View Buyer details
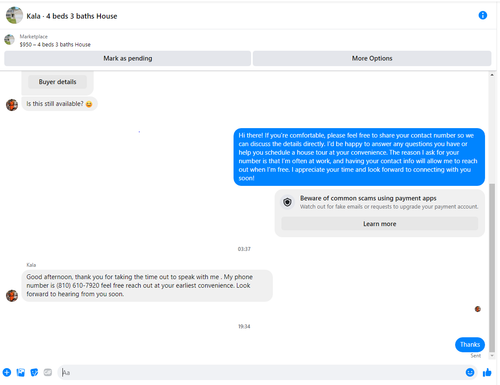The width and height of the screenshot is (500, 385). click(57, 82)
